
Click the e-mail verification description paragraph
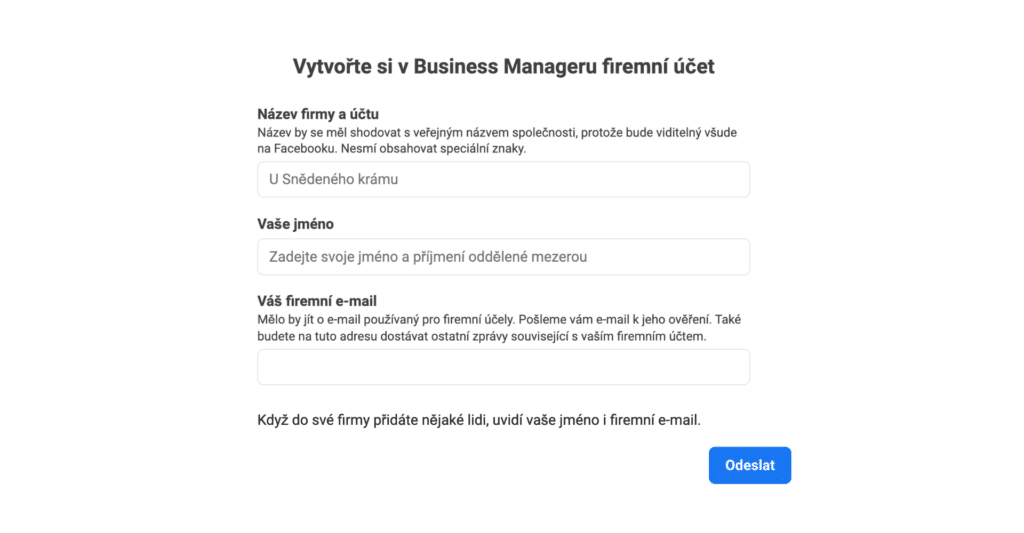(499, 328)
